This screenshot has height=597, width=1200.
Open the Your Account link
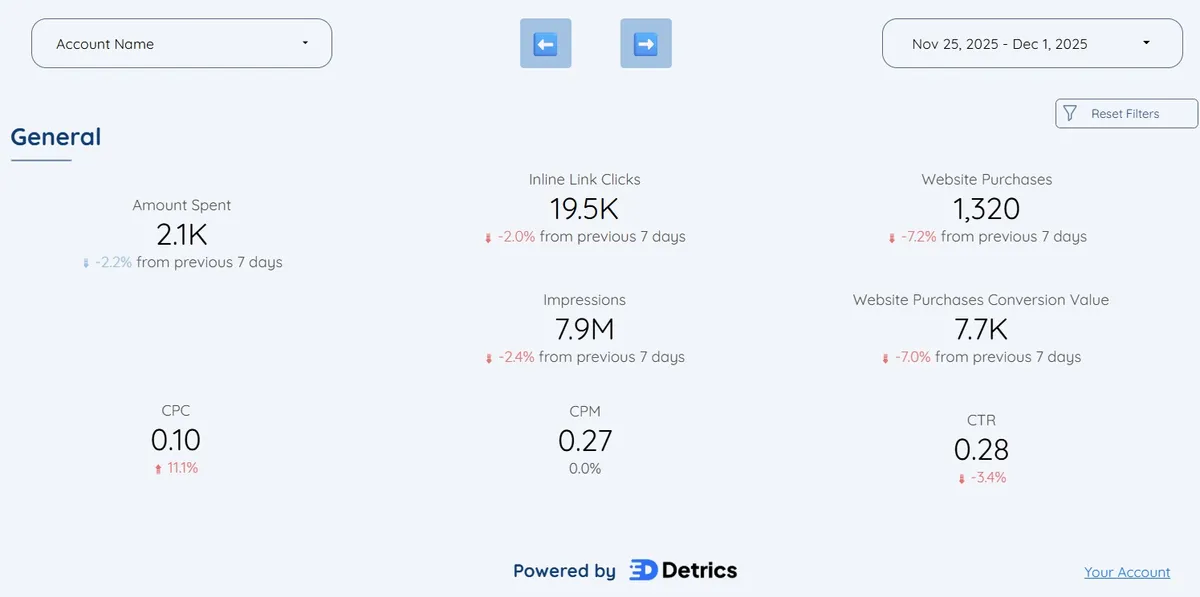click(1127, 571)
